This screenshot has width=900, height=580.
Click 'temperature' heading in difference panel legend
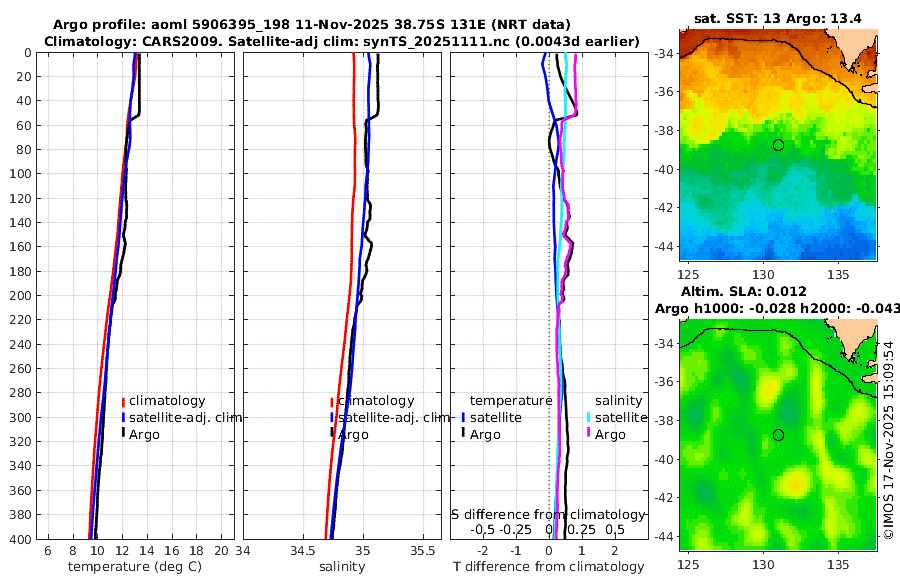tap(511, 401)
